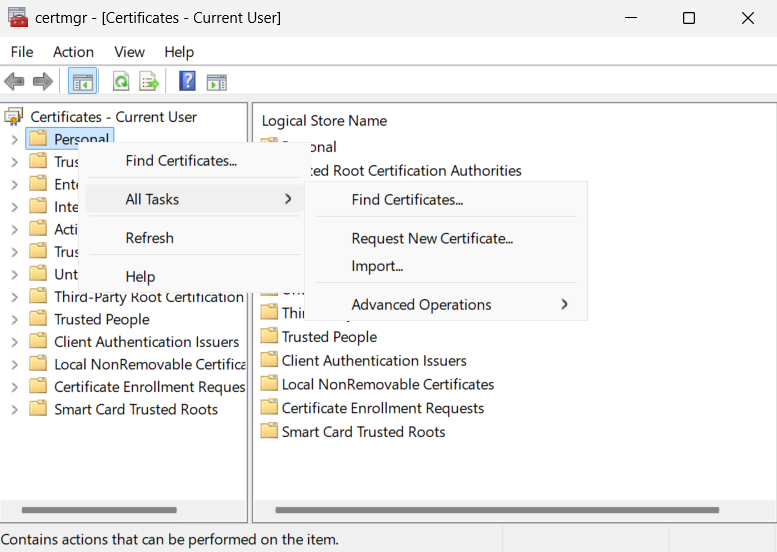
Task: Toggle the Show/Hide Action Pane icon
Action: point(217,82)
